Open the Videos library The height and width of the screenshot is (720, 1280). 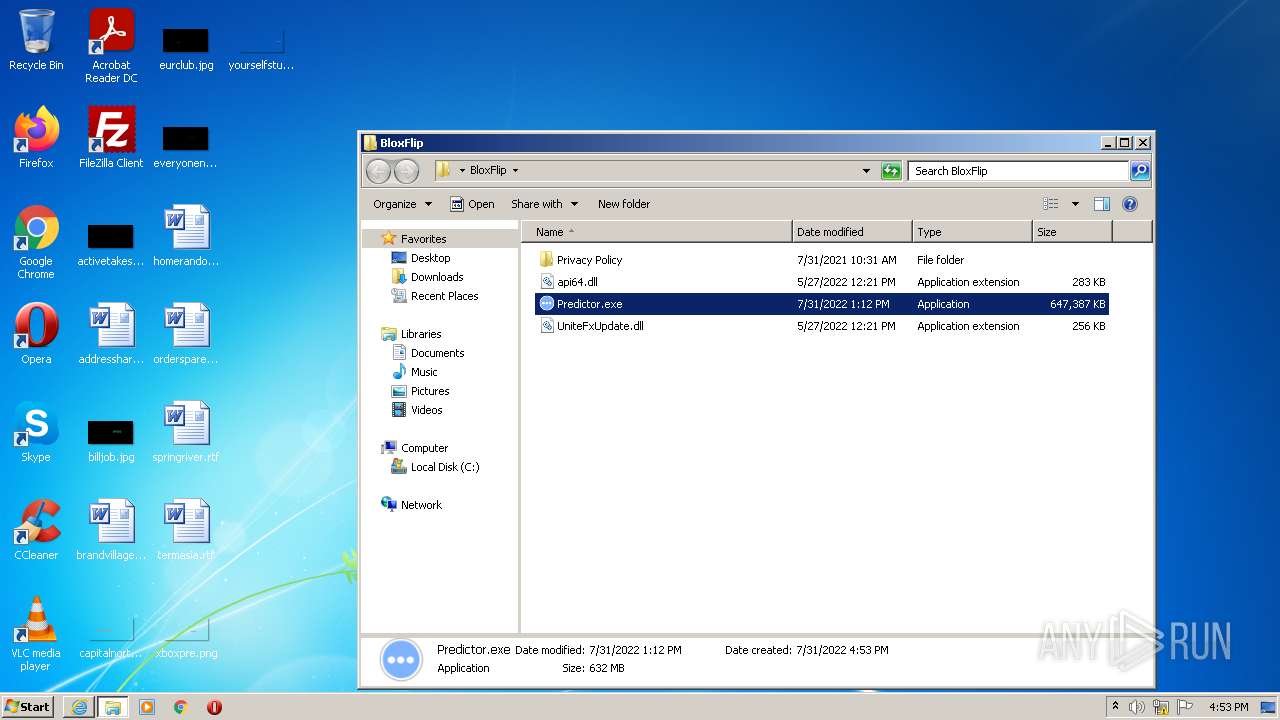[426, 410]
